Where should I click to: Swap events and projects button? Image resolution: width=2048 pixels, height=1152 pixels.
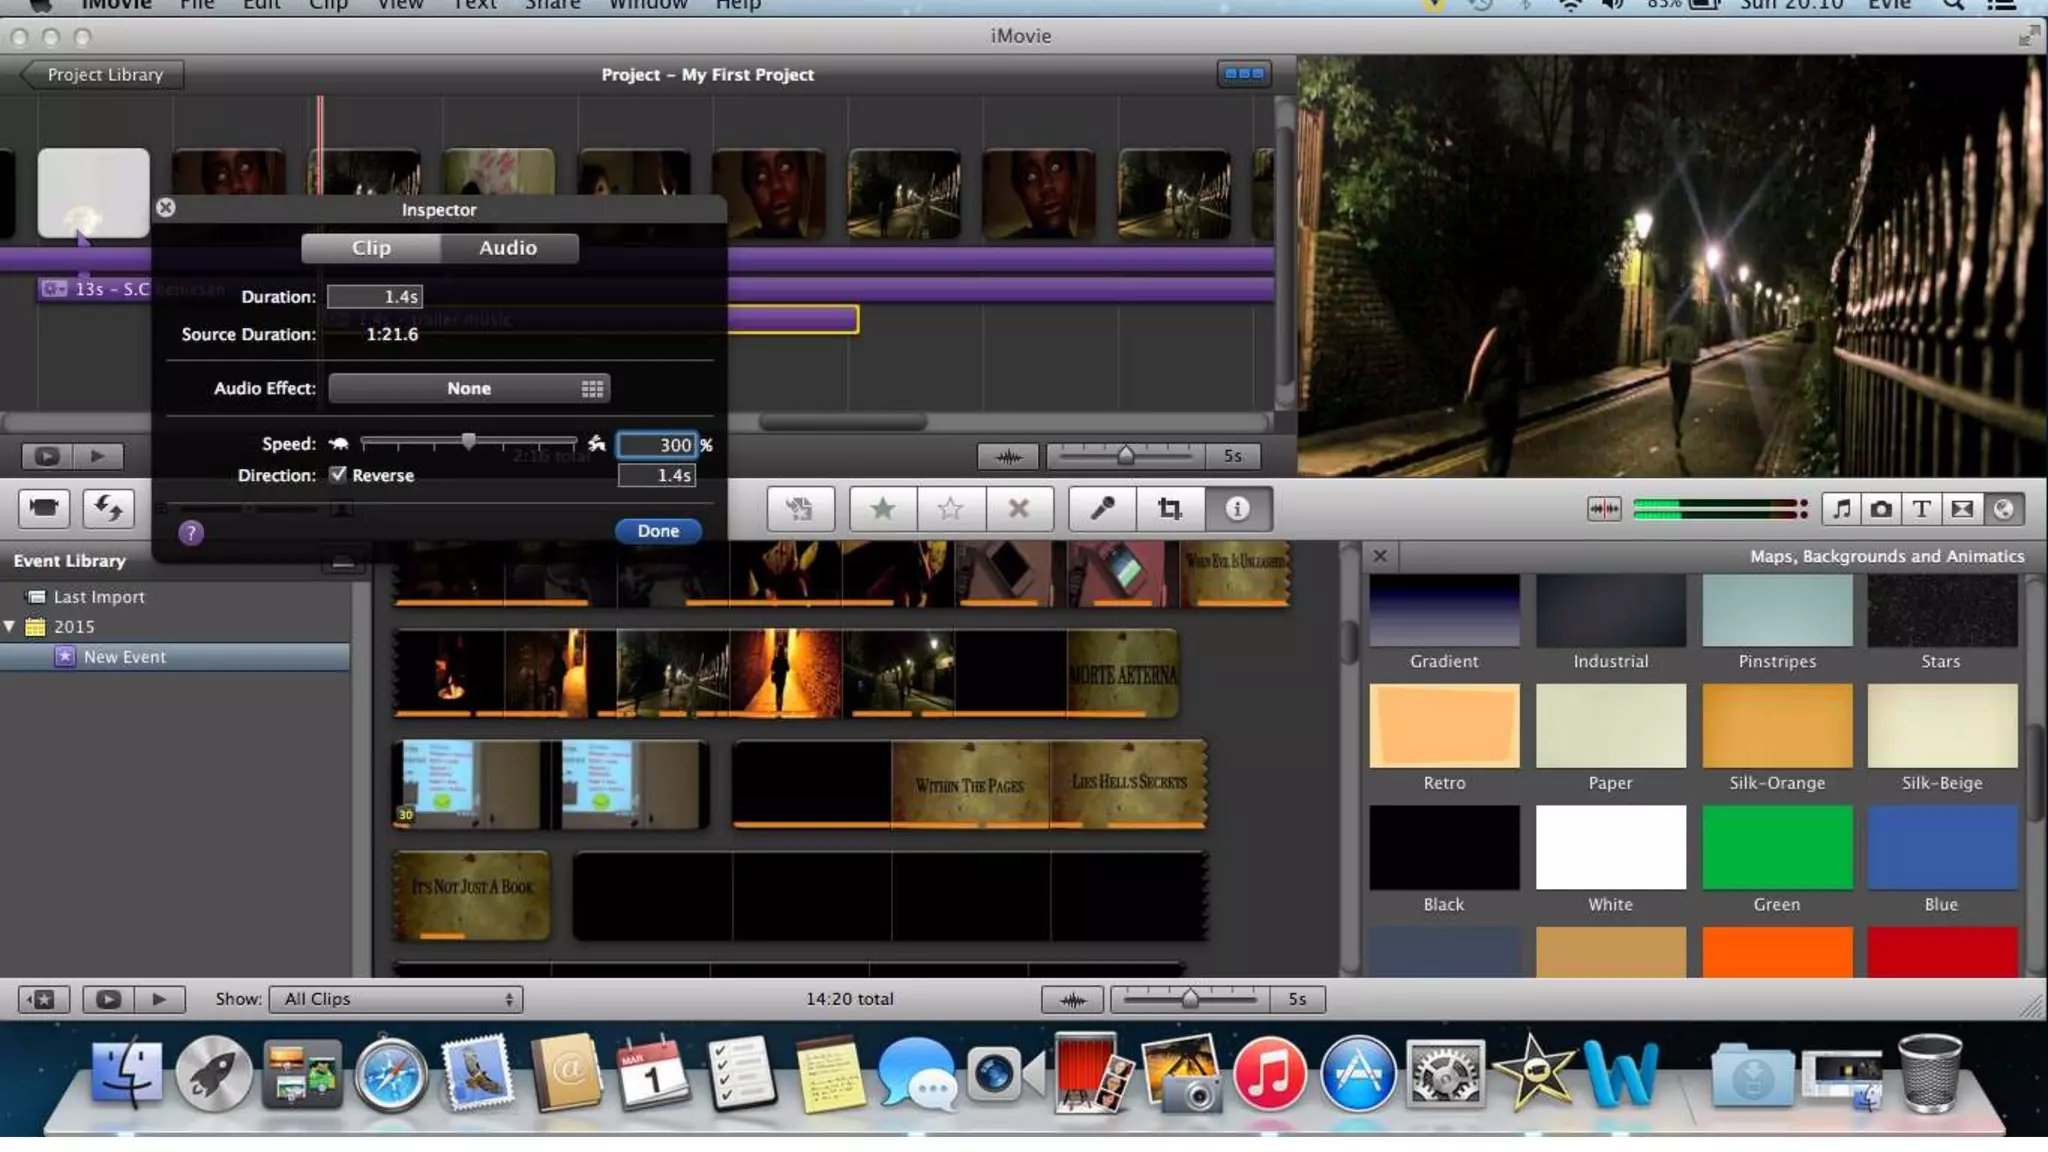click(108, 509)
